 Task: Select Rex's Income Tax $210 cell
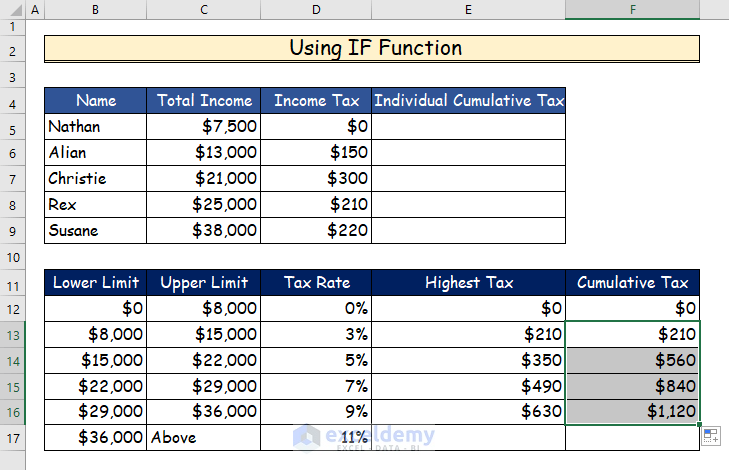click(x=316, y=204)
